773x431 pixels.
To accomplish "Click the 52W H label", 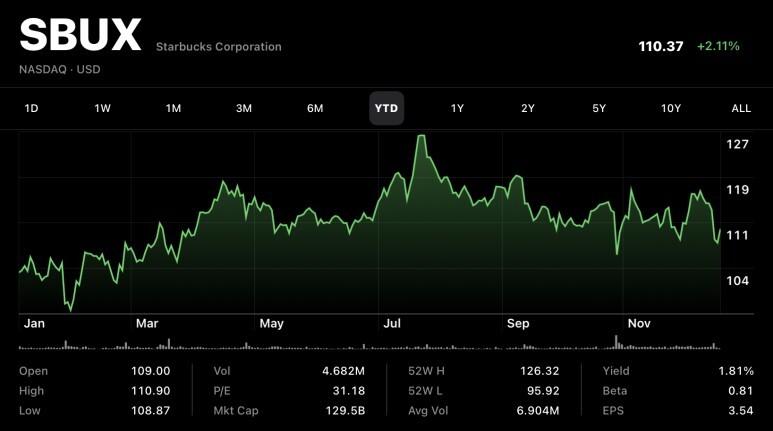I will [426, 371].
